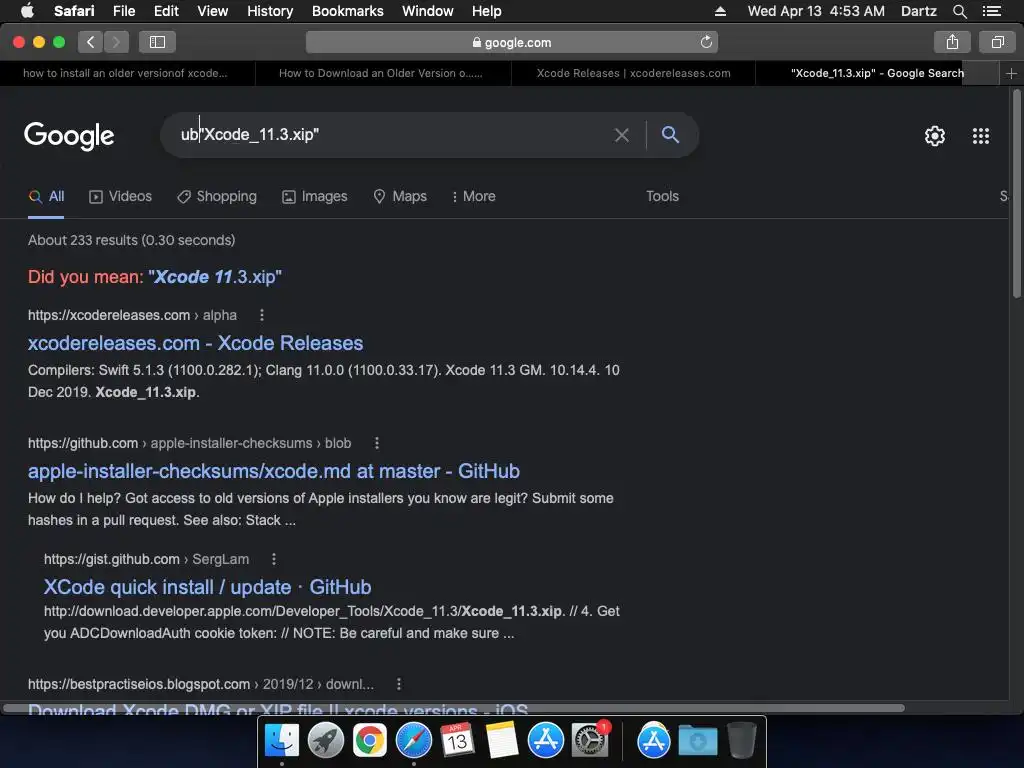Open options dots beside xcodereleases.com result
Viewport: 1024px width, 768px height.
point(262,315)
